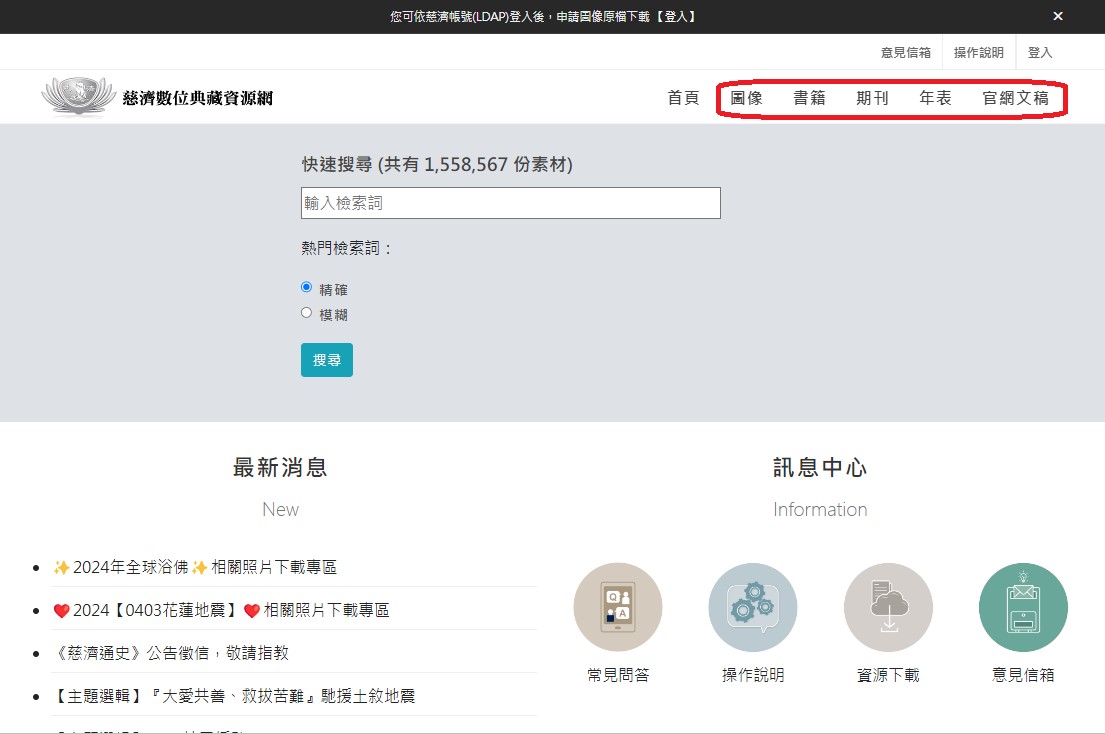Open the 《慈濟通史》公告徵信 news link
Screen dimensions: 1105x734
click(x=171, y=653)
